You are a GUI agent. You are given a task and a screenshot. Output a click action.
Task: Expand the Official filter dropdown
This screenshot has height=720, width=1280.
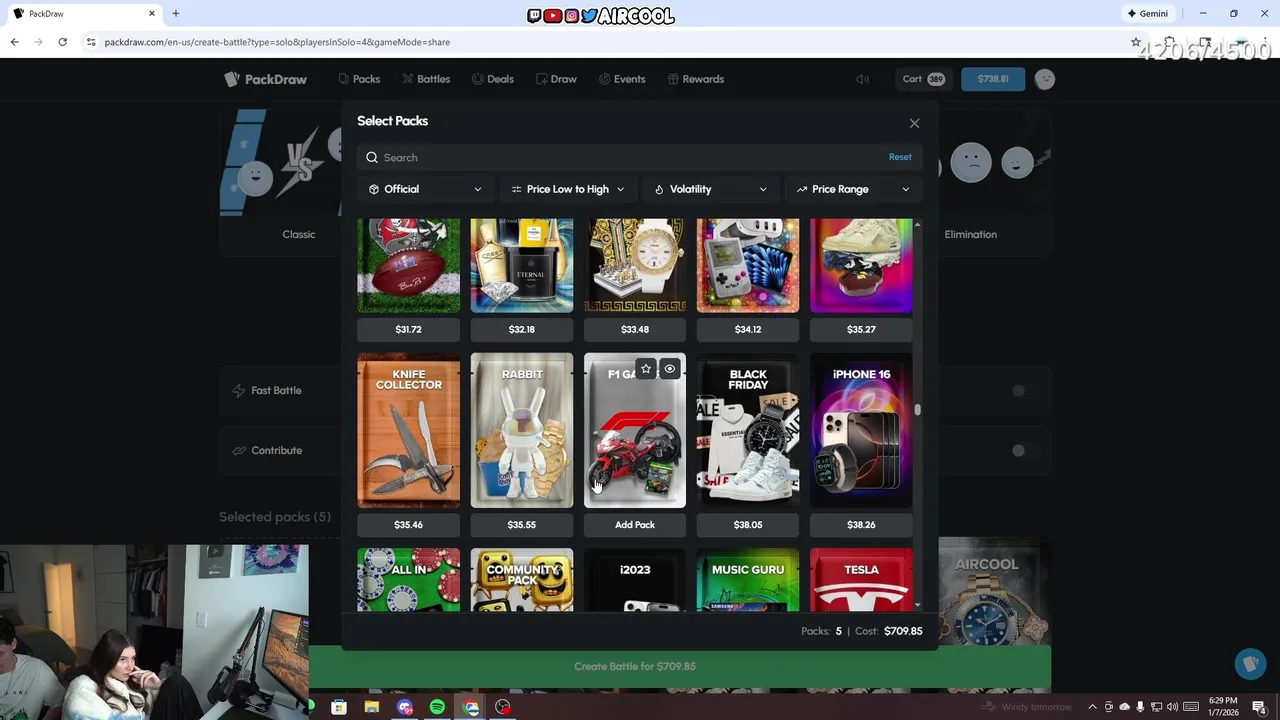pos(425,189)
